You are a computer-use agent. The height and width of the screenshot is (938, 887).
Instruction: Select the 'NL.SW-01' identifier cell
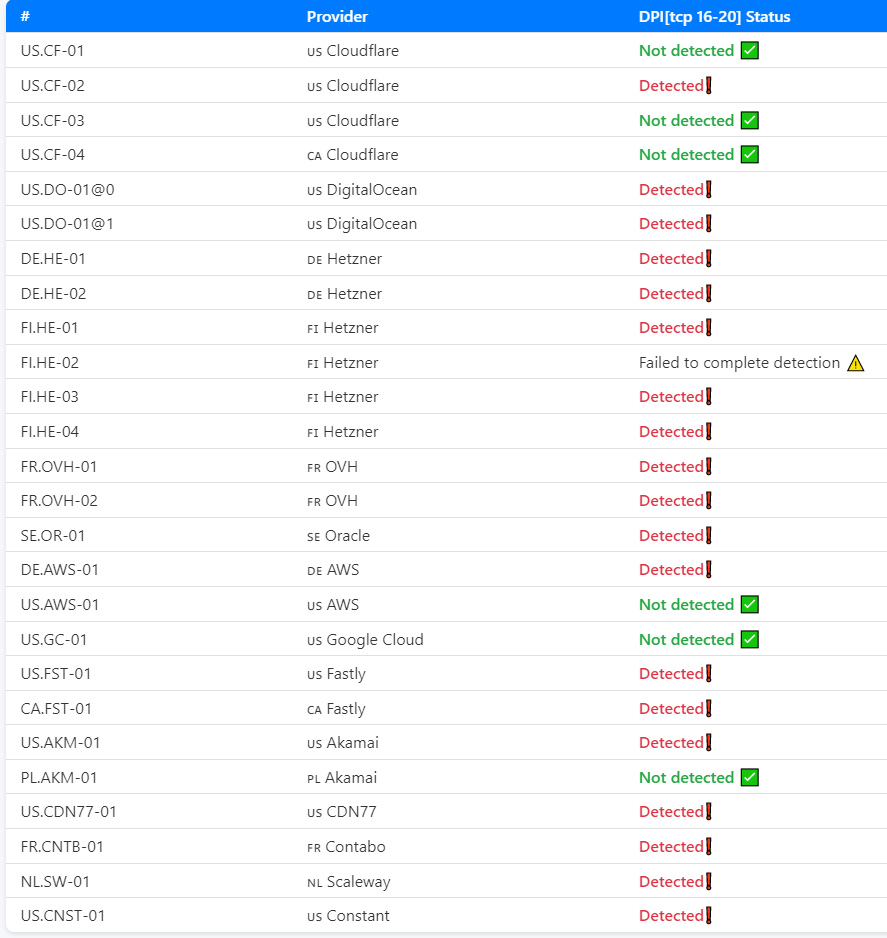tap(55, 881)
